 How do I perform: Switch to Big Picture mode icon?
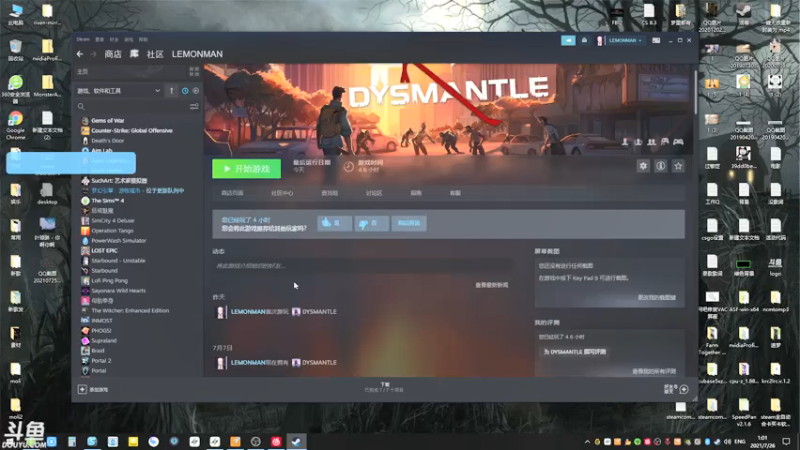656,40
